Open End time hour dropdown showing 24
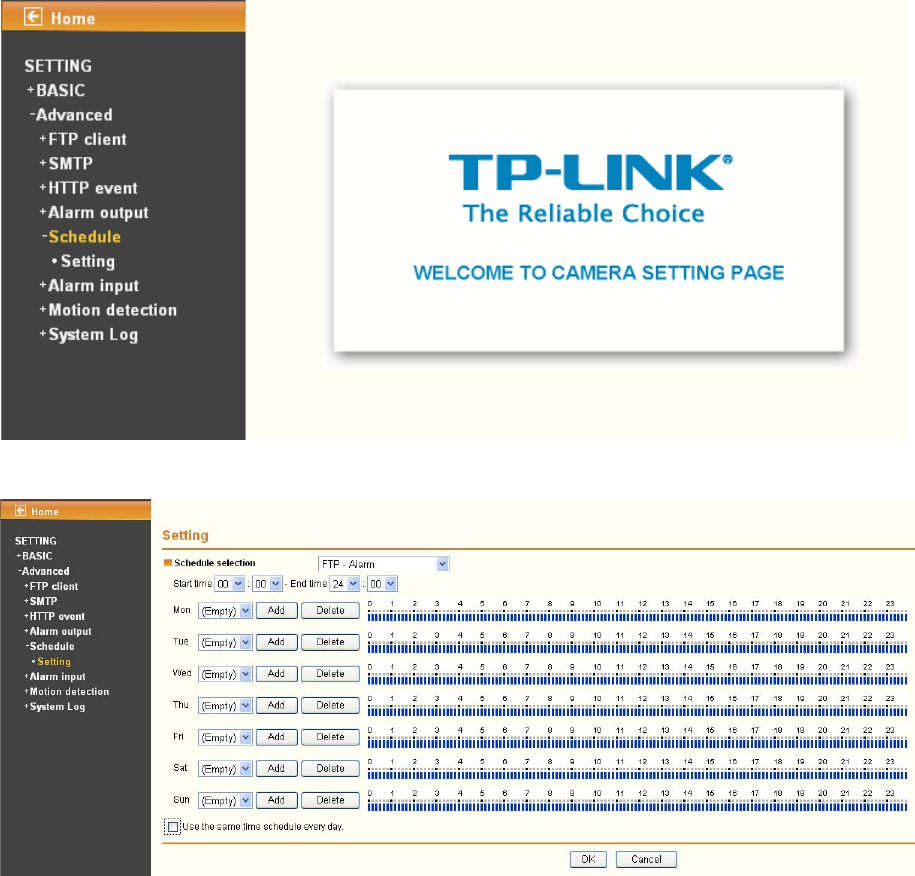The width and height of the screenshot is (915, 876). click(x=344, y=584)
